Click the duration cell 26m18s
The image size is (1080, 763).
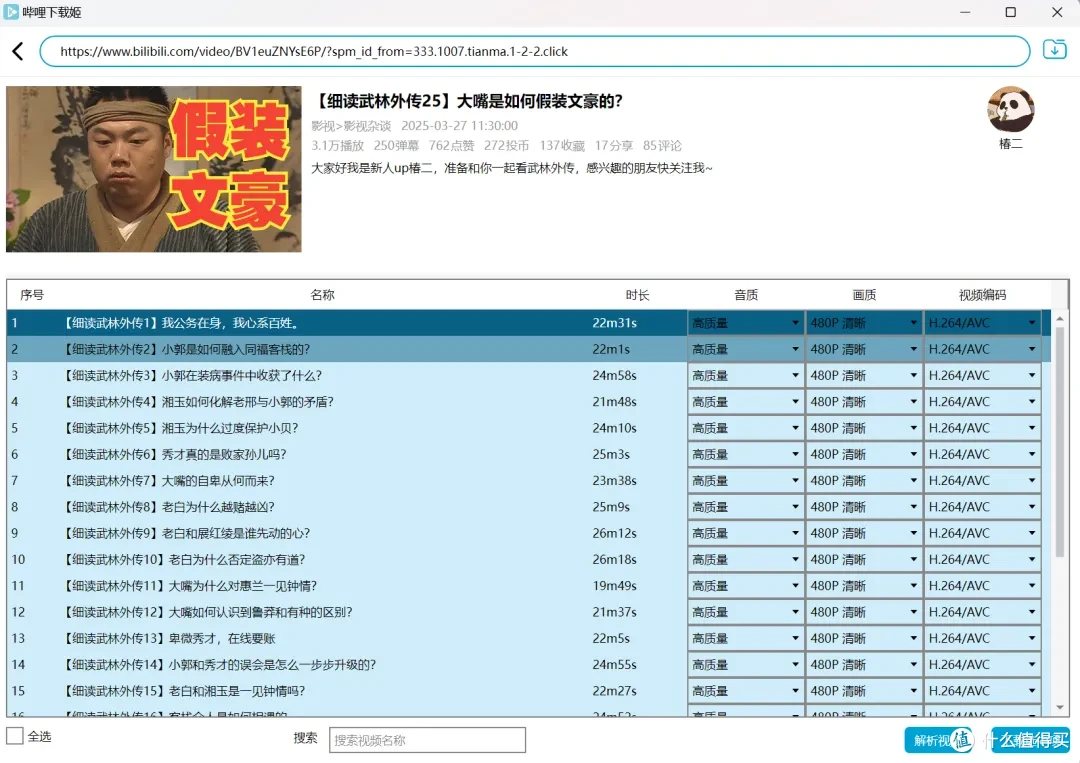coord(614,560)
